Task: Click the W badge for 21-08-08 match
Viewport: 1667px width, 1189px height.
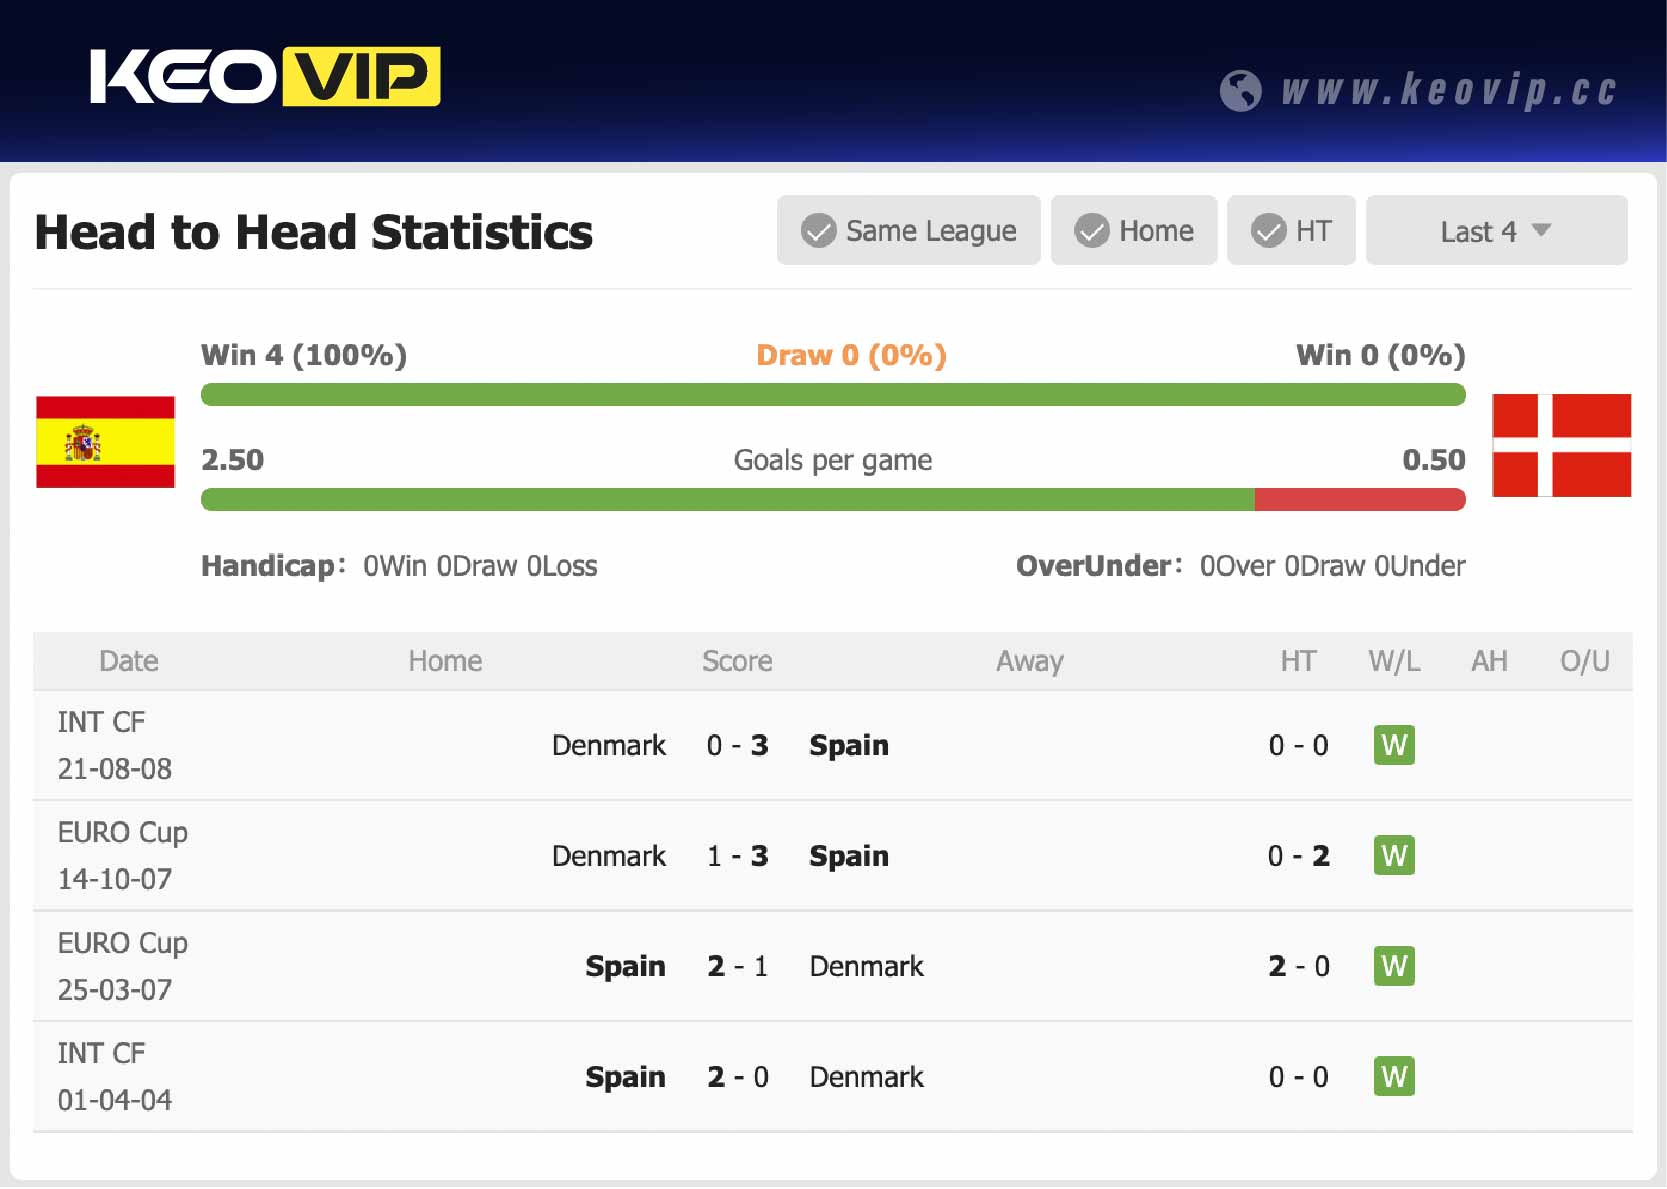Action: 1394,745
